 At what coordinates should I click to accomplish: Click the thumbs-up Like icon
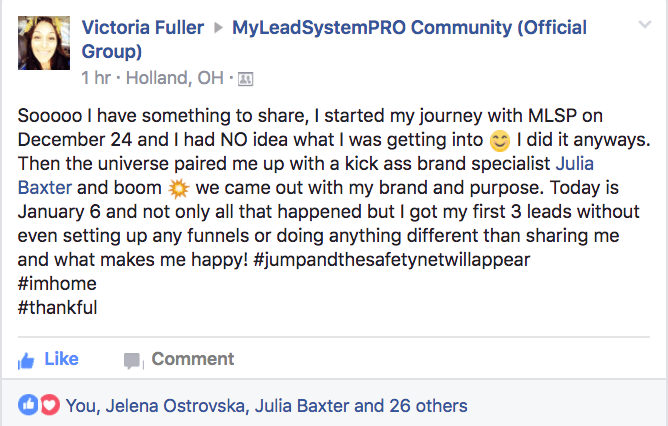click(26, 361)
